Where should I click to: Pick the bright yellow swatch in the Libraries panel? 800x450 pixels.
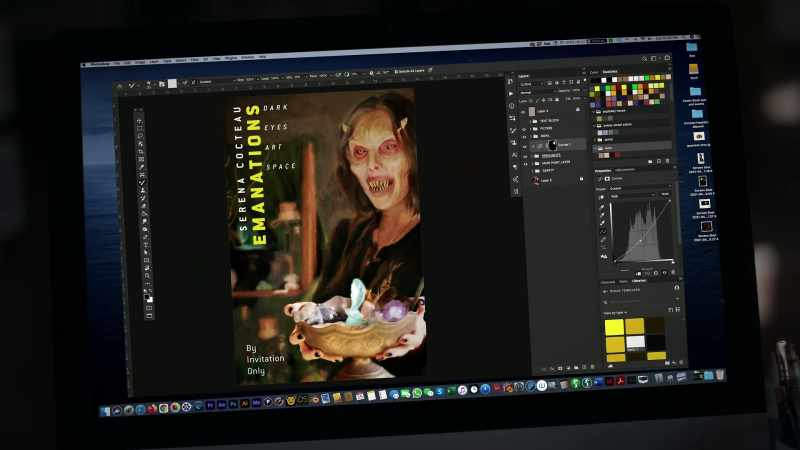(x=614, y=327)
